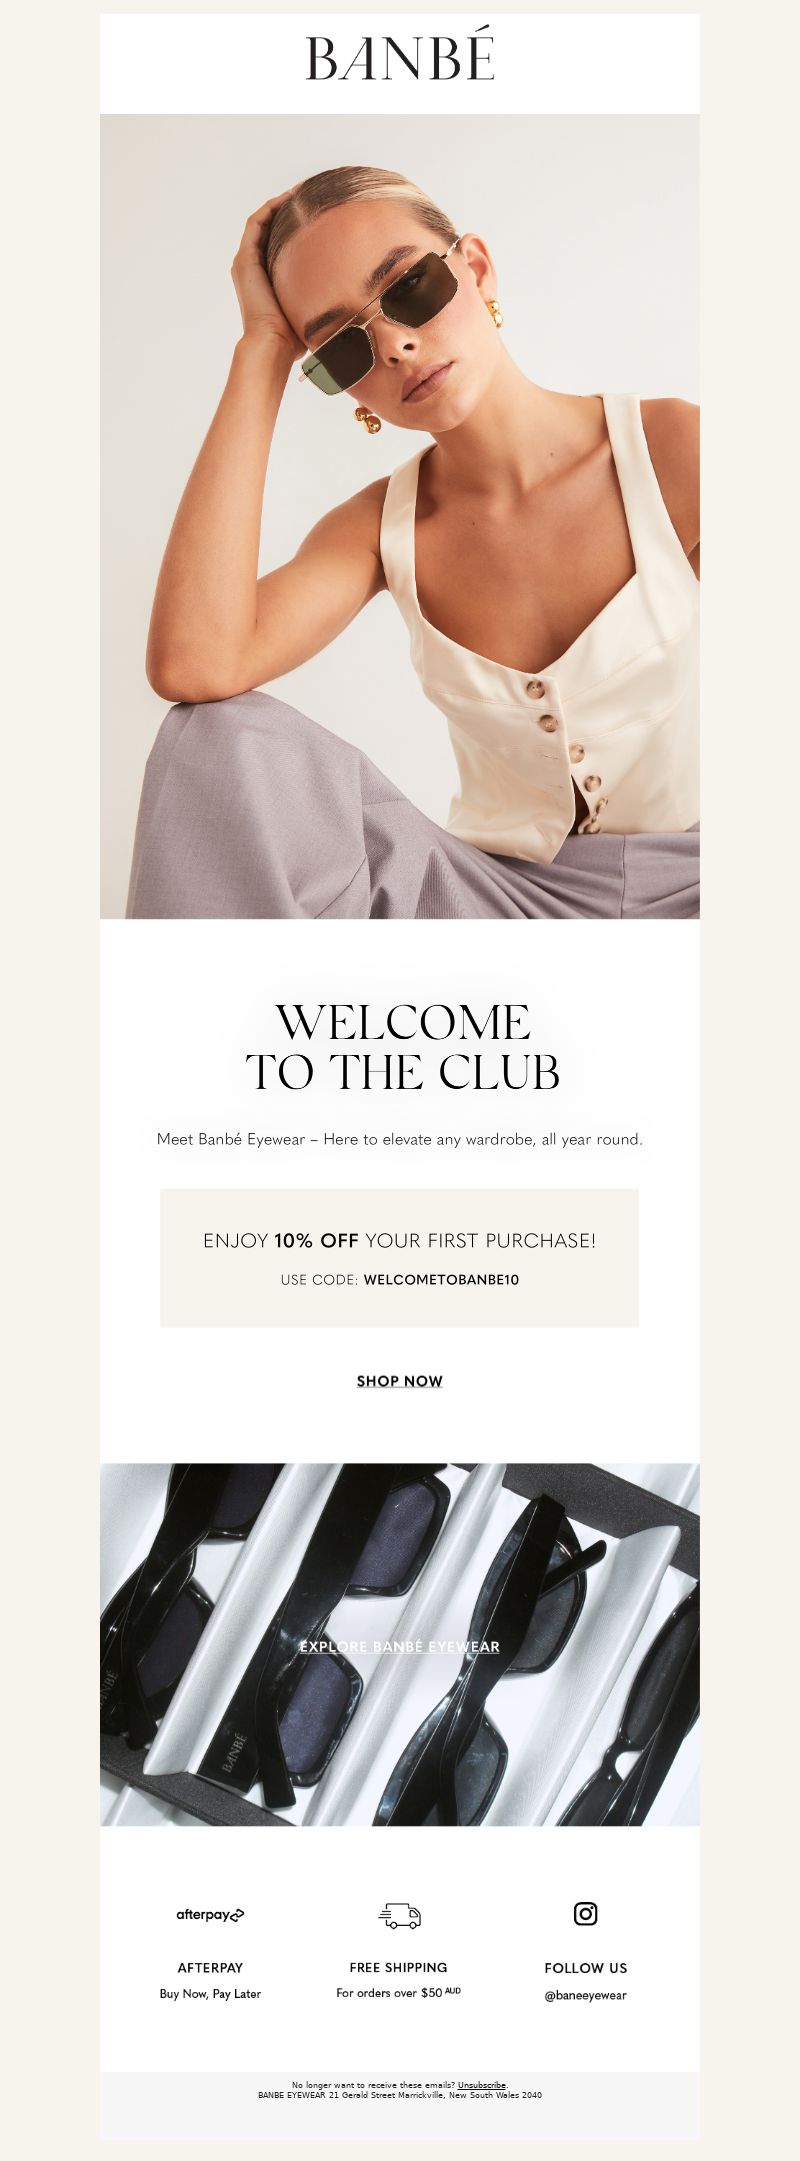
Task: Click the Meet Banbé Eyewear tagline
Action: tap(400, 1139)
